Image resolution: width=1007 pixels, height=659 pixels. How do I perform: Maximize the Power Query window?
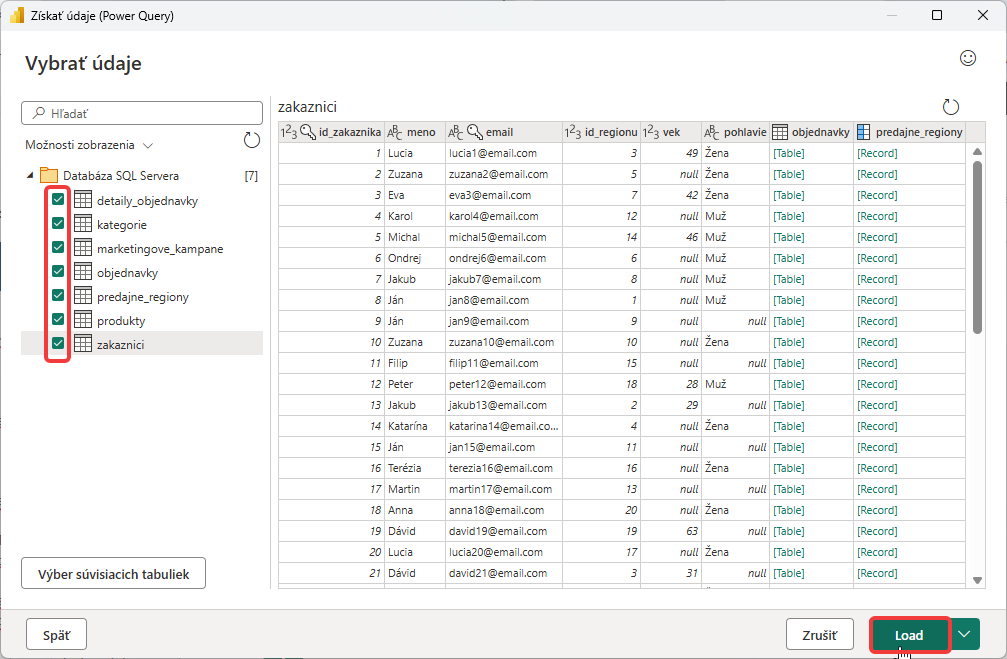pyautogui.click(x=937, y=15)
